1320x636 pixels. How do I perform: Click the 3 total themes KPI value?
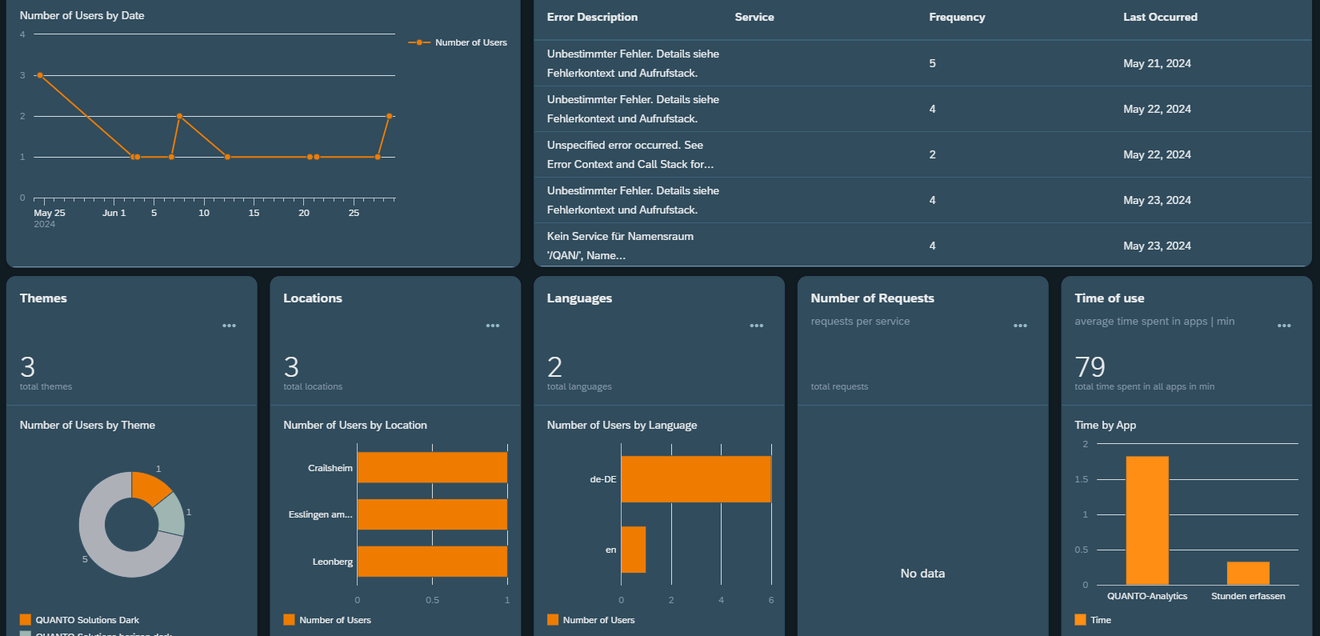click(27, 367)
